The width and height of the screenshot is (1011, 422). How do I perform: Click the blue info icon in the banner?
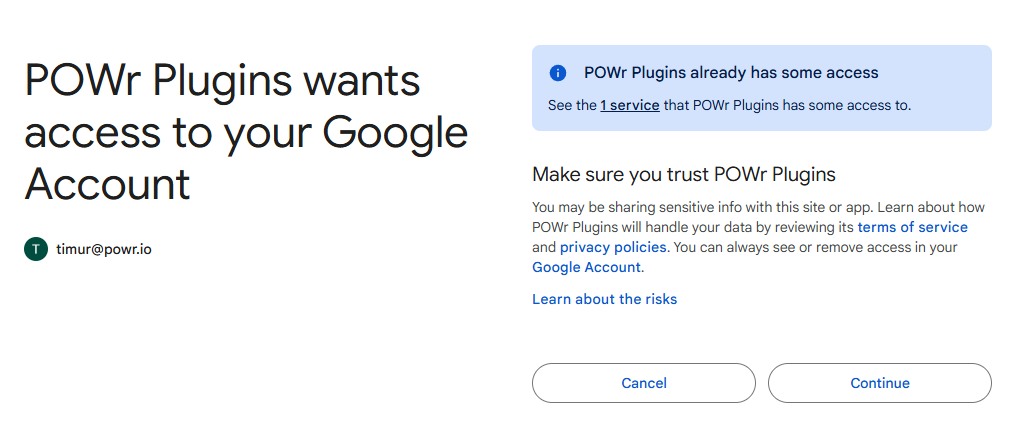558,73
